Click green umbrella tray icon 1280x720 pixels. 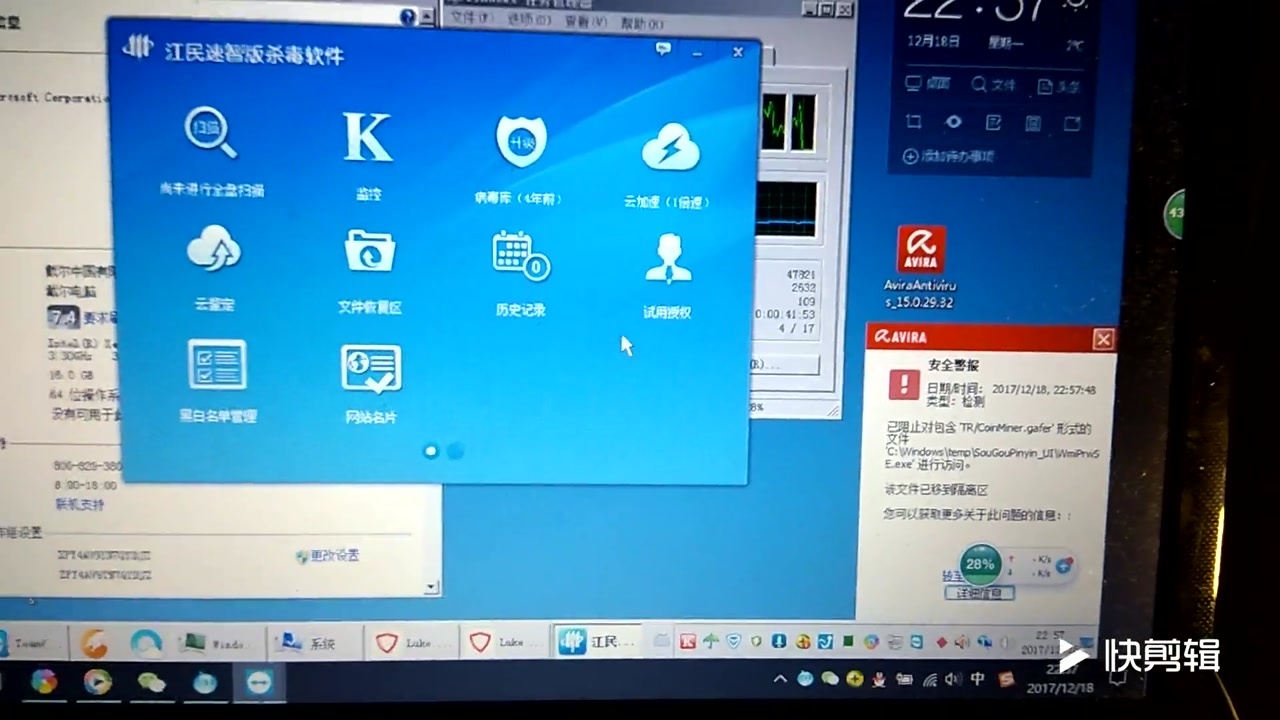coord(711,641)
